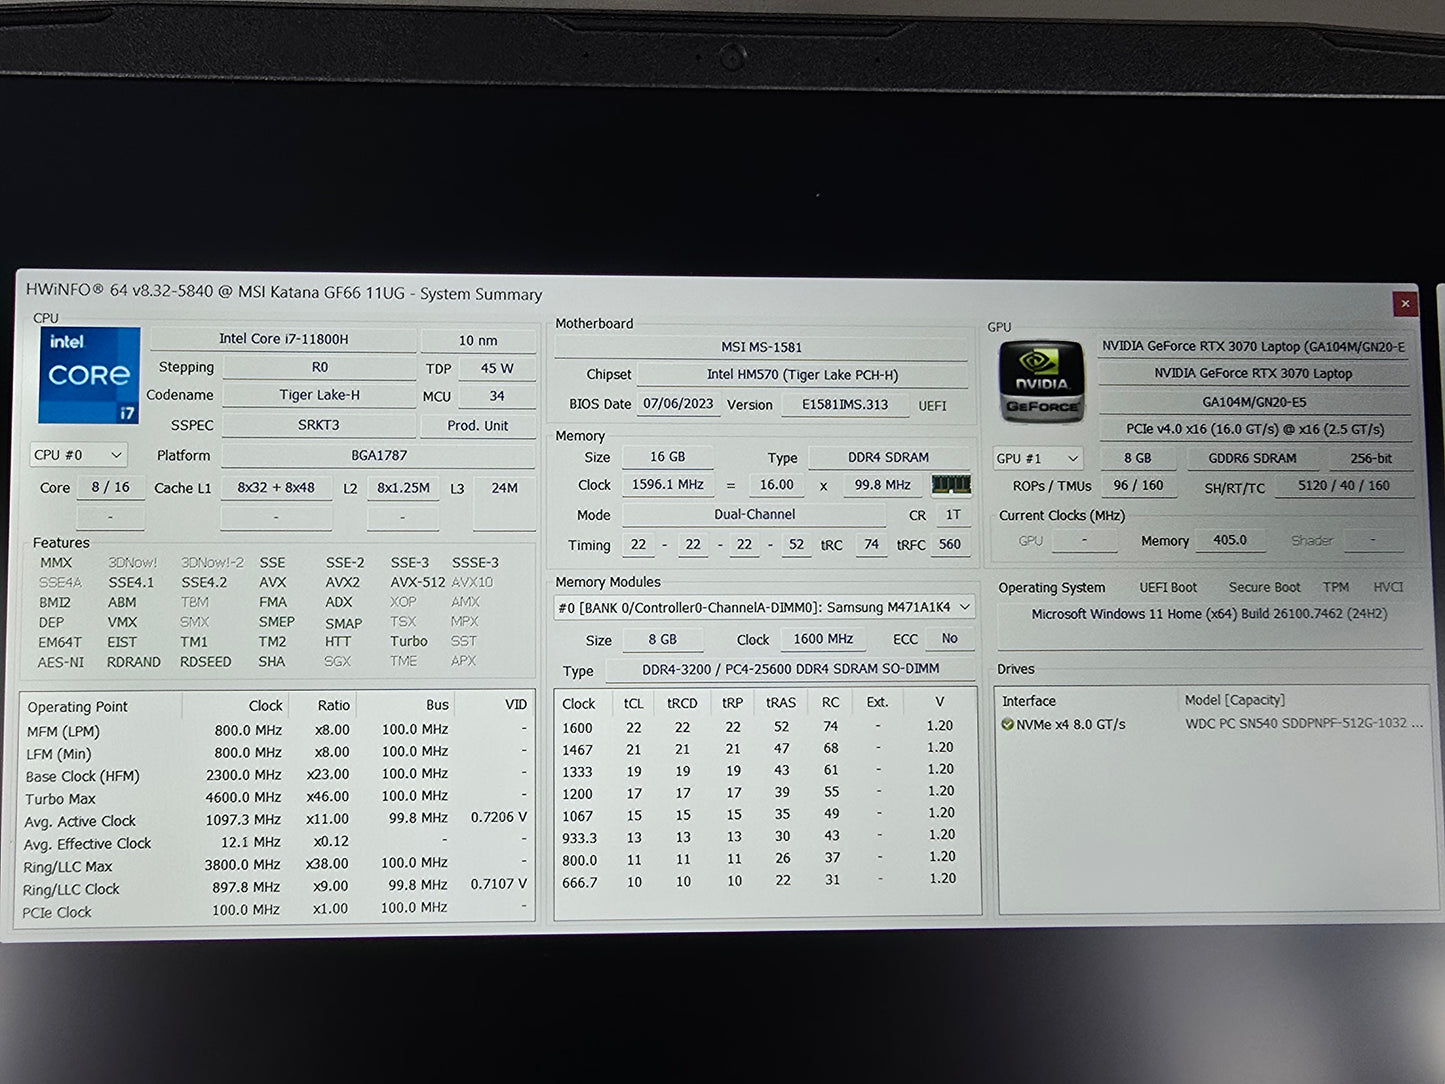Click the GDDR6 SDRAM memory type field
This screenshot has width=1445, height=1084.
coord(1255,457)
